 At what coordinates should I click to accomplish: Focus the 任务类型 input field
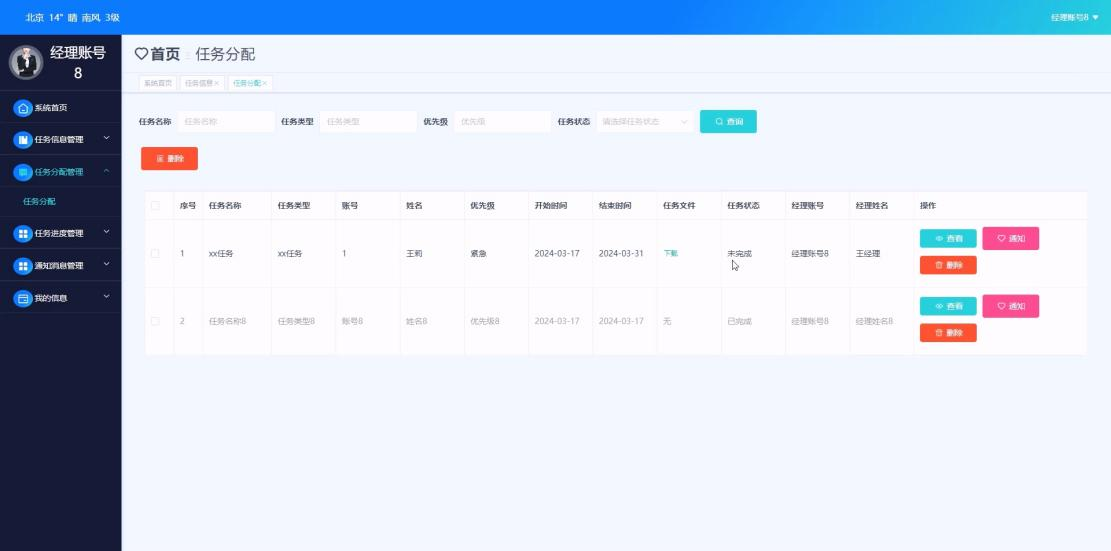coord(368,122)
